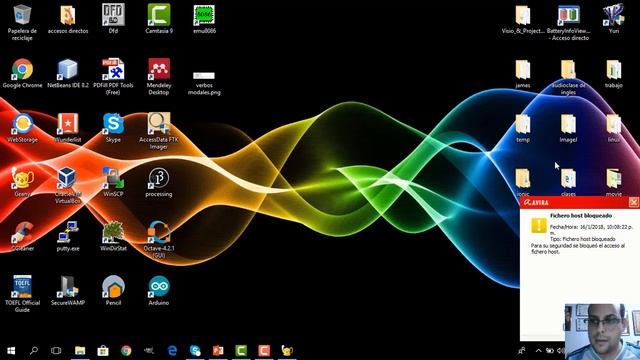Open the WinDirStat shortcut
Viewport: 640px width, 360px height.
[113, 236]
